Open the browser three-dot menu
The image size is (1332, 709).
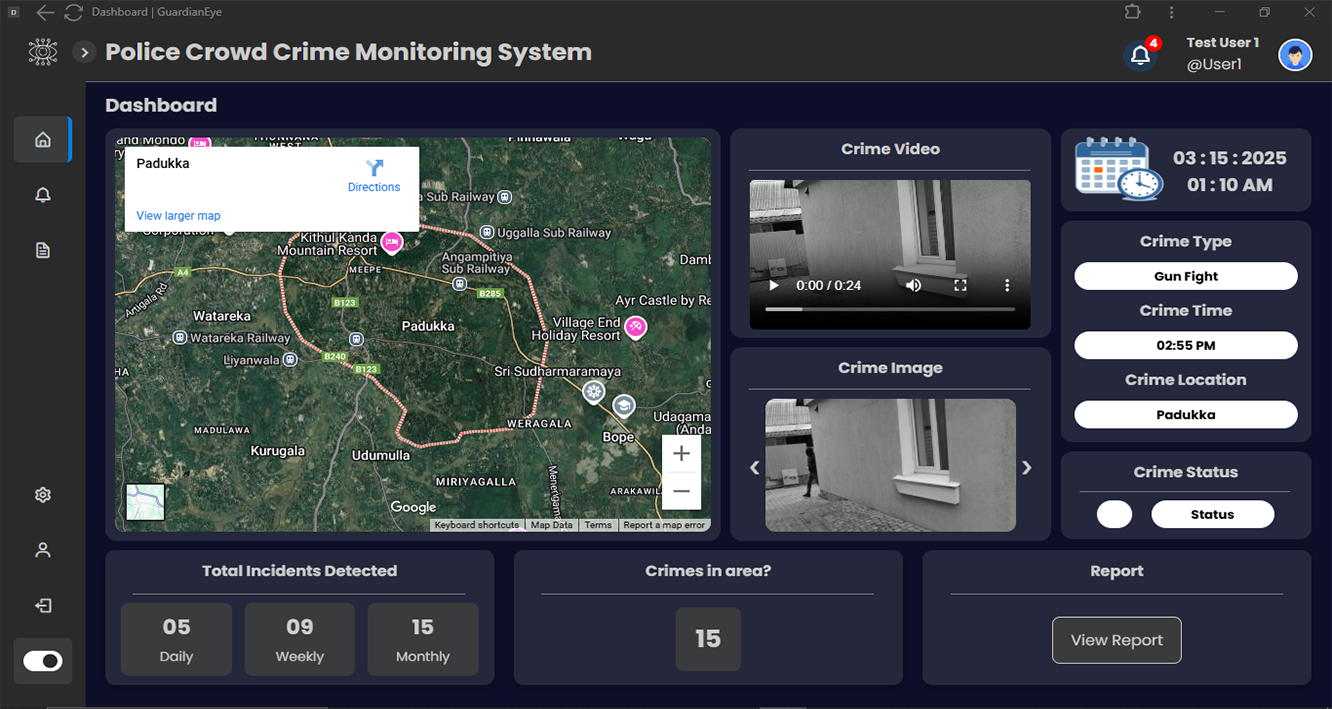1171,12
